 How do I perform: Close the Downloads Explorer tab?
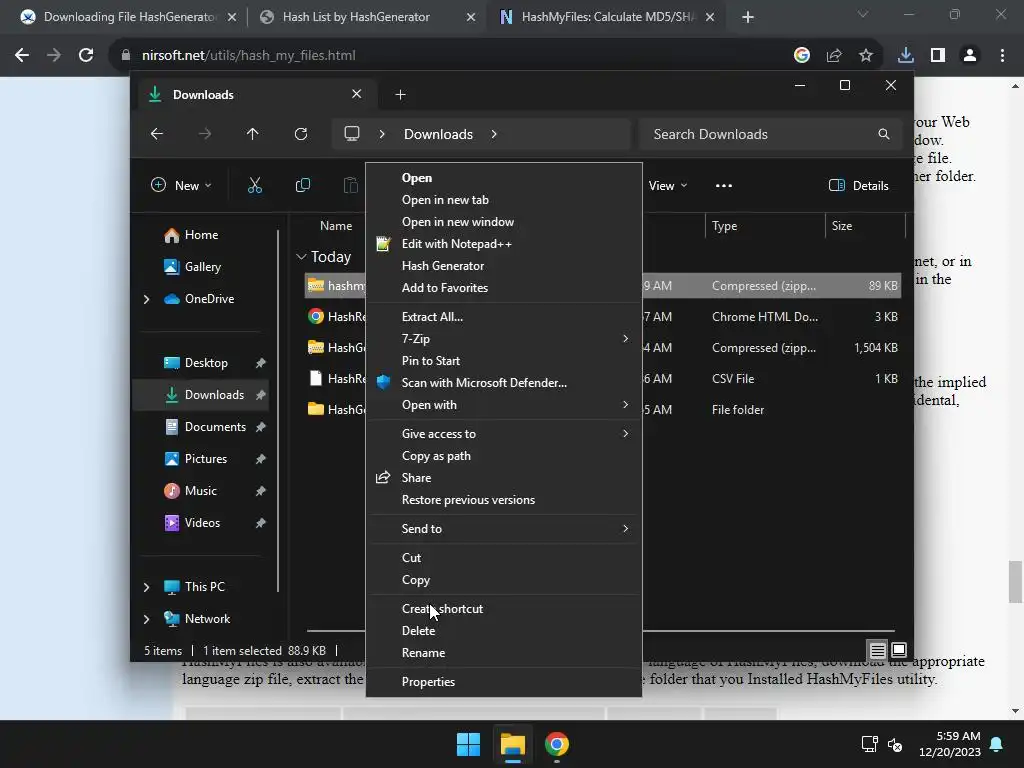[x=357, y=94]
